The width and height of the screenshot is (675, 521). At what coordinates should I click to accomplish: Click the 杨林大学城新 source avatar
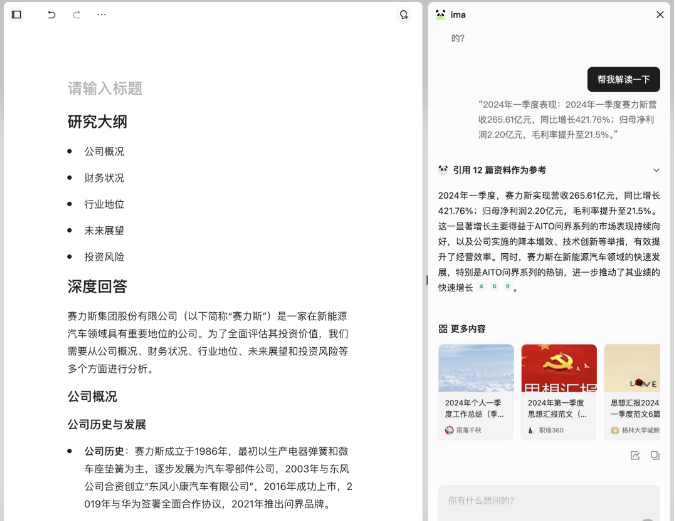[x=615, y=430]
